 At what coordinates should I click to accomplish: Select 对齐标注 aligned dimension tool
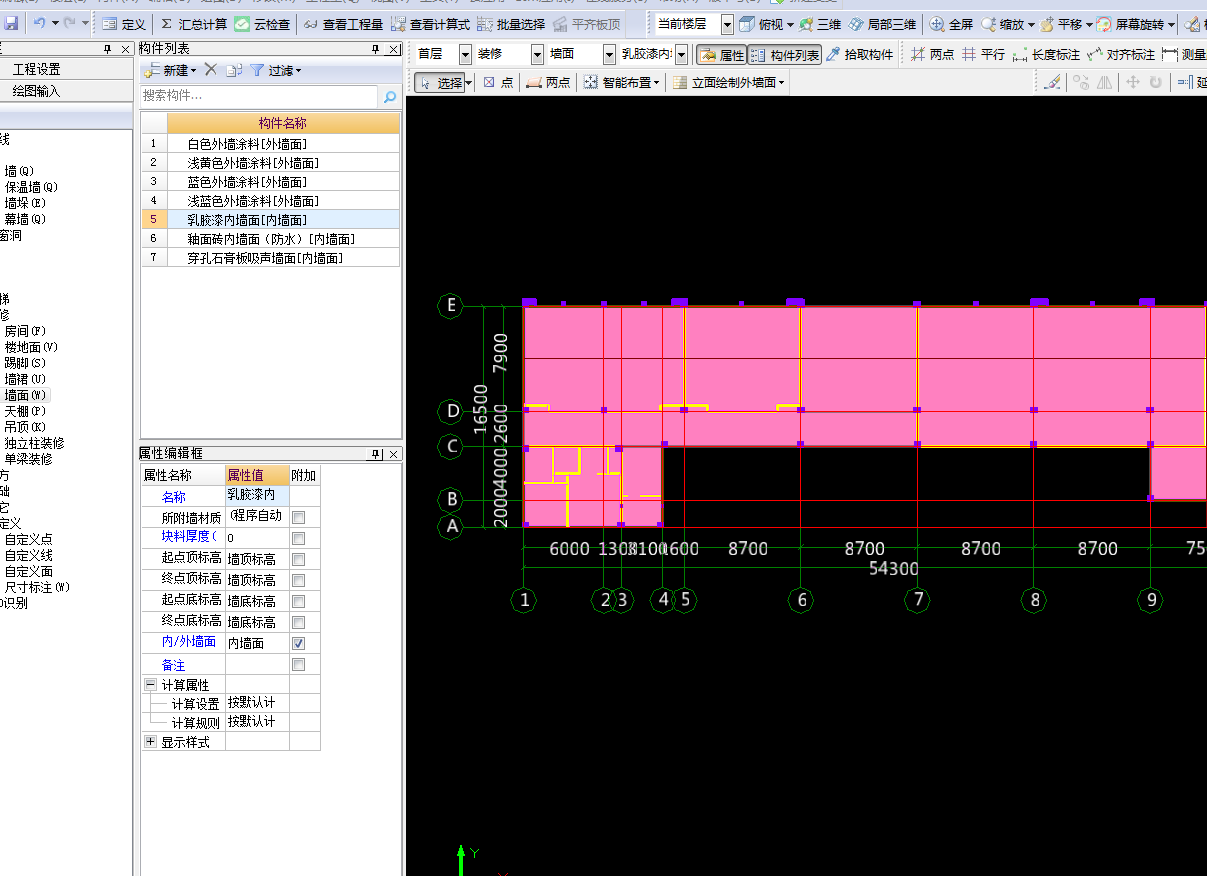click(1121, 55)
